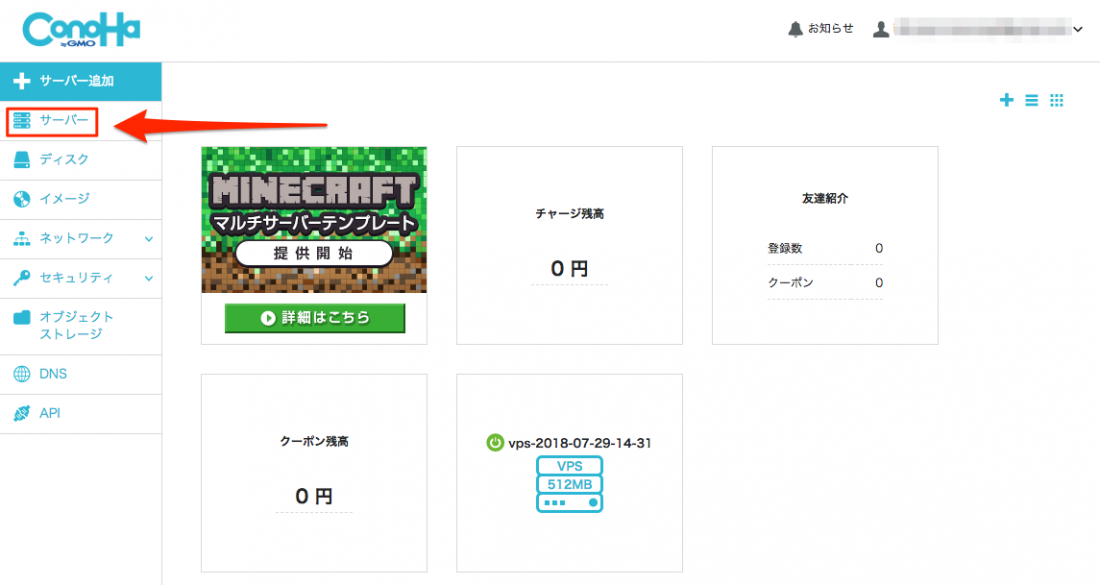The width and height of the screenshot is (1100, 585).
Task: Expand the ネットワーク submenu chevron
Action: point(149,239)
